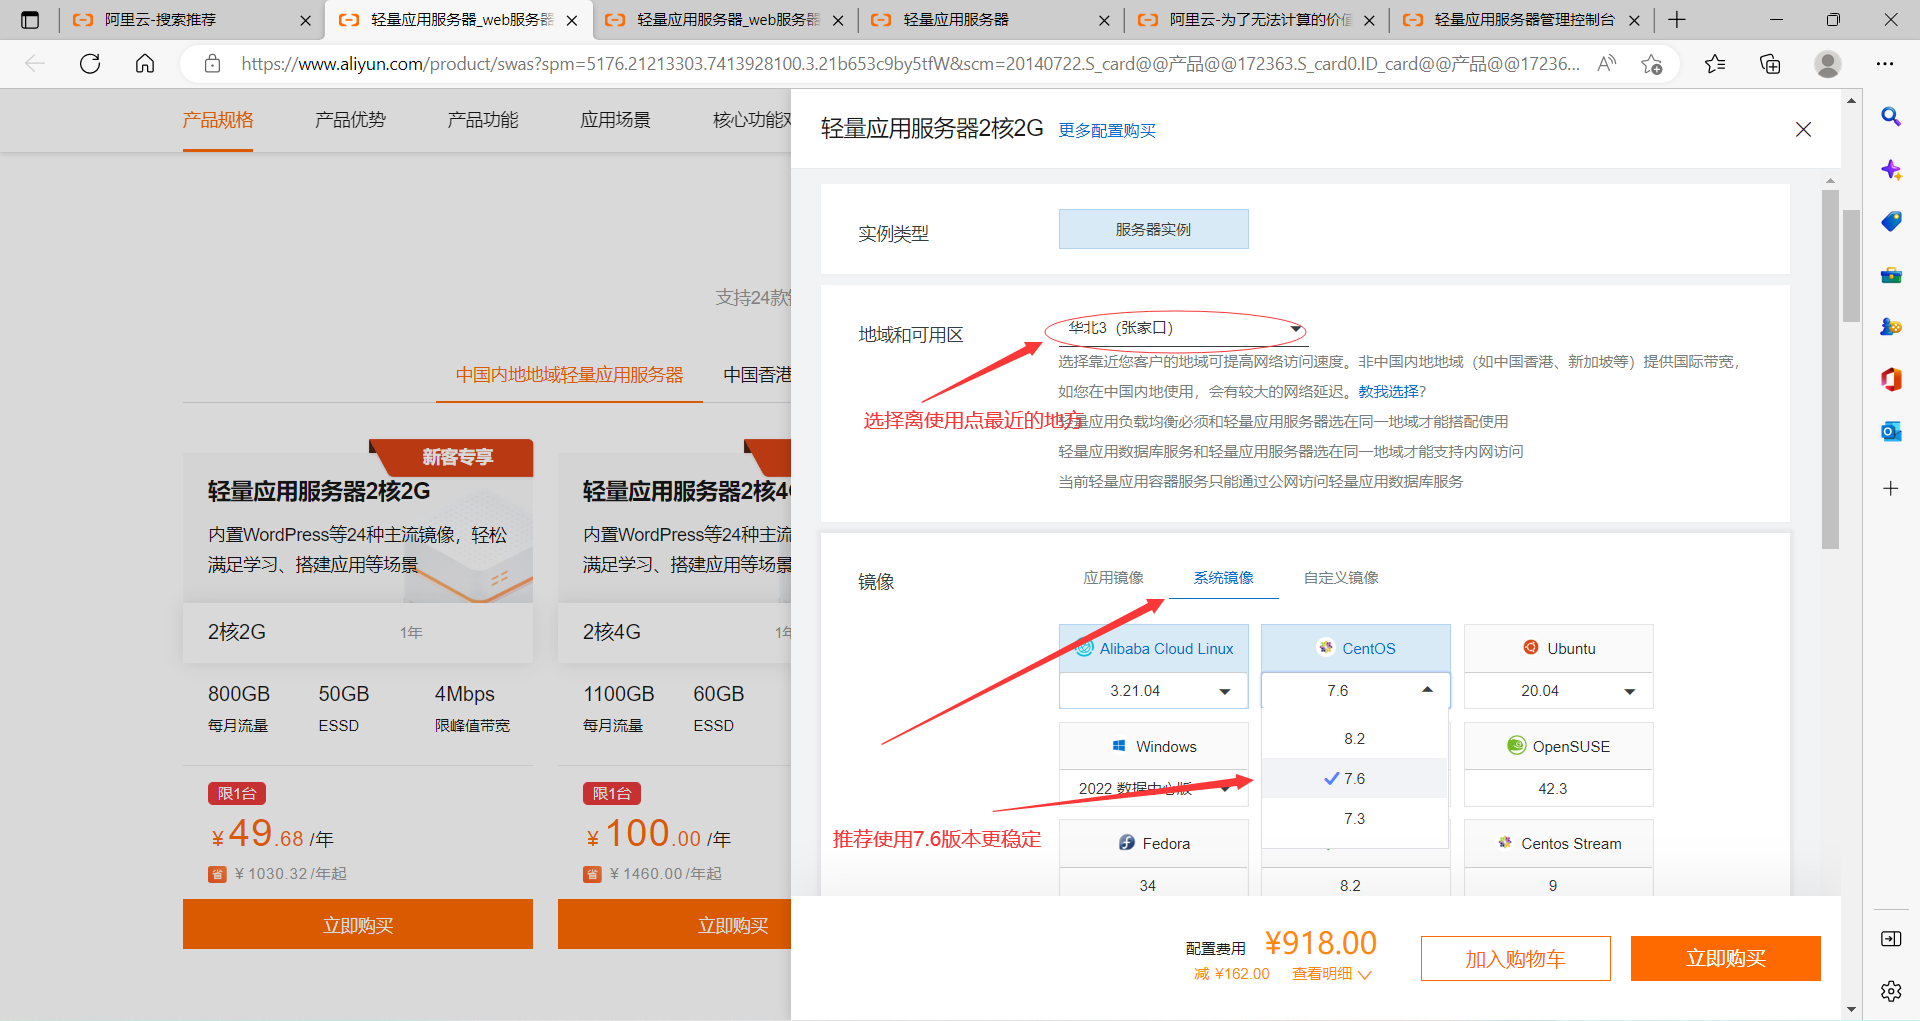Collapse the CentOS 7.6 version dropdown
This screenshot has width=1920, height=1021.
1356,691
